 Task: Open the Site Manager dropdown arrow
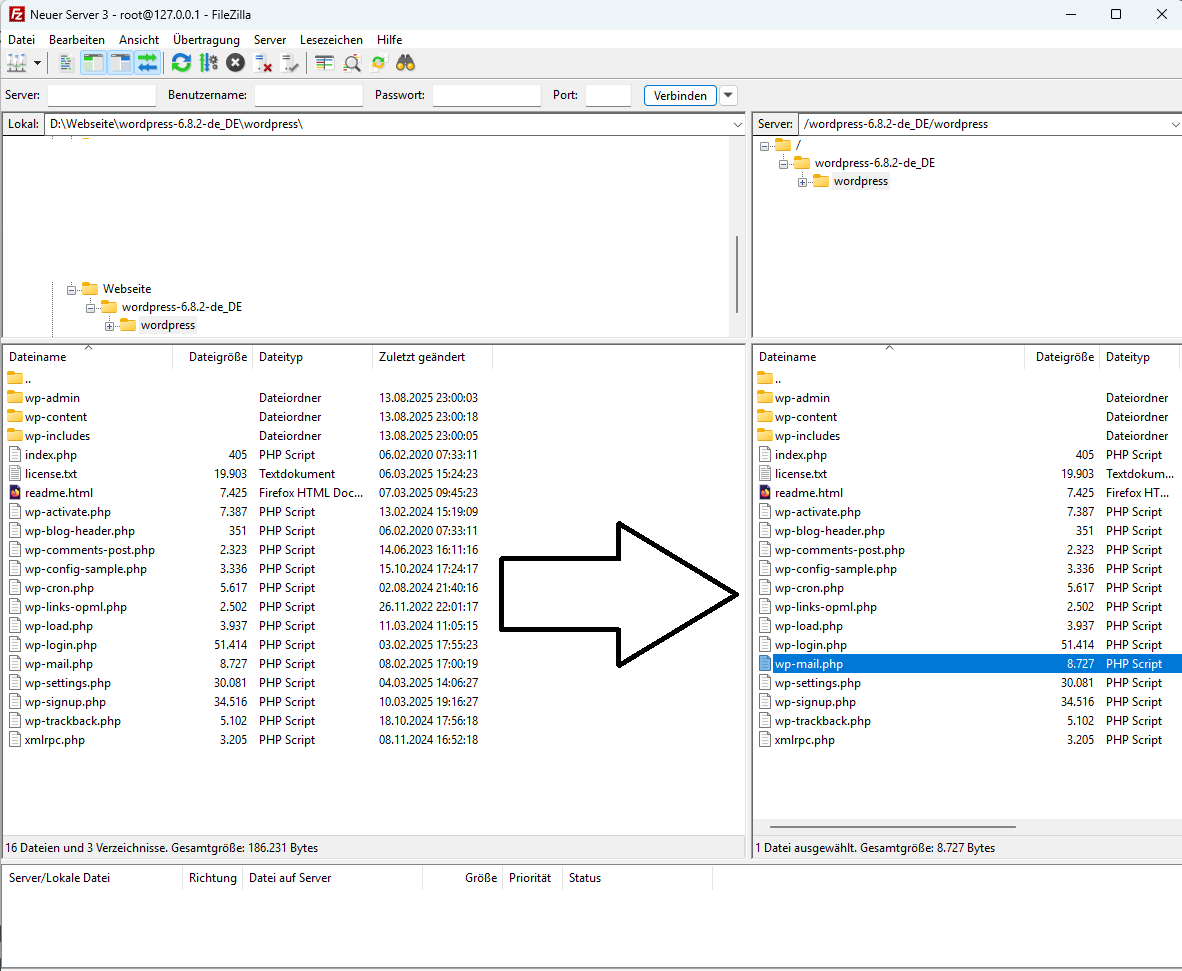click(x=38, y=63)
